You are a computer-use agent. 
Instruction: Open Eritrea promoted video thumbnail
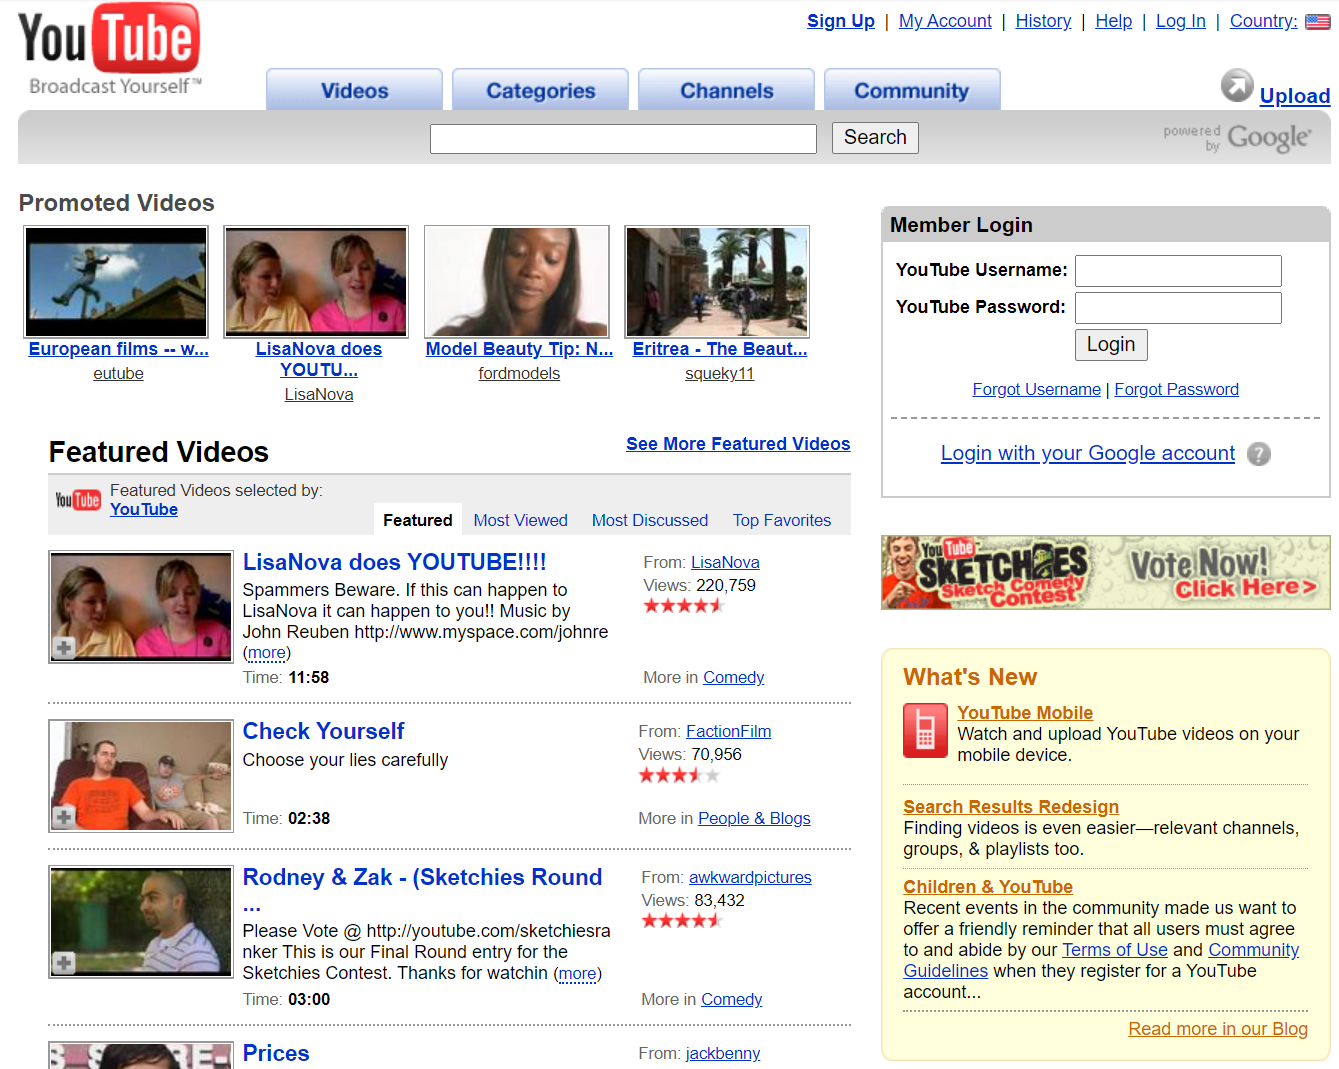pyautogui.click(x=717, y=282)
